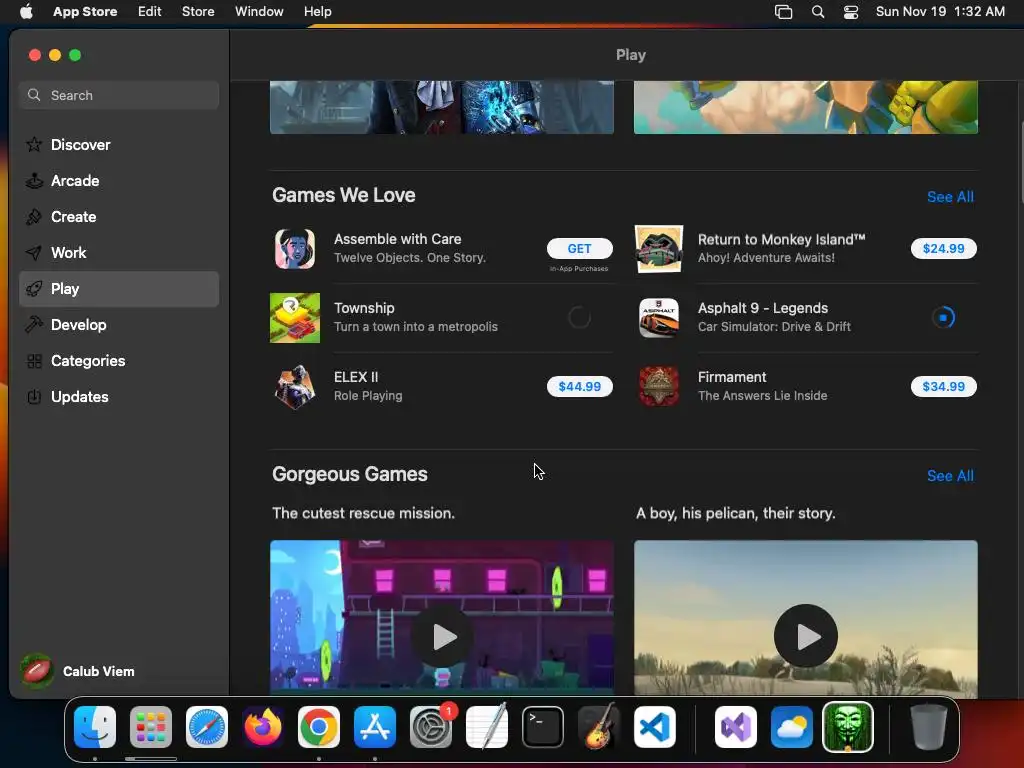Open GarageBand in the Dock
1024x768 pixels.
(599, 727)
